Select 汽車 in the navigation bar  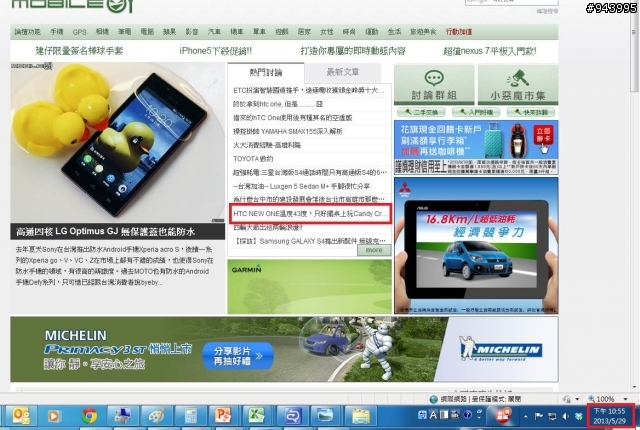tap(214, 31)
